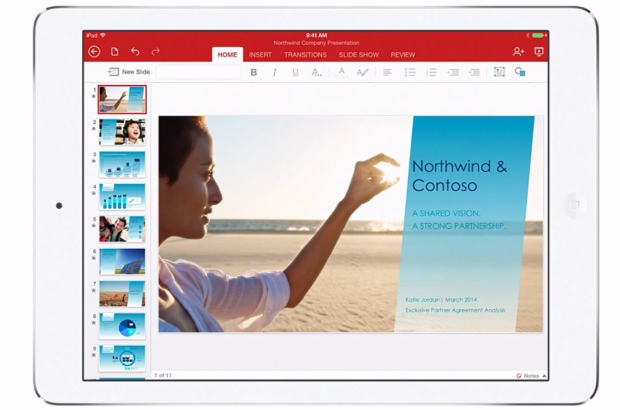Add a New Slide

point(128,72)
